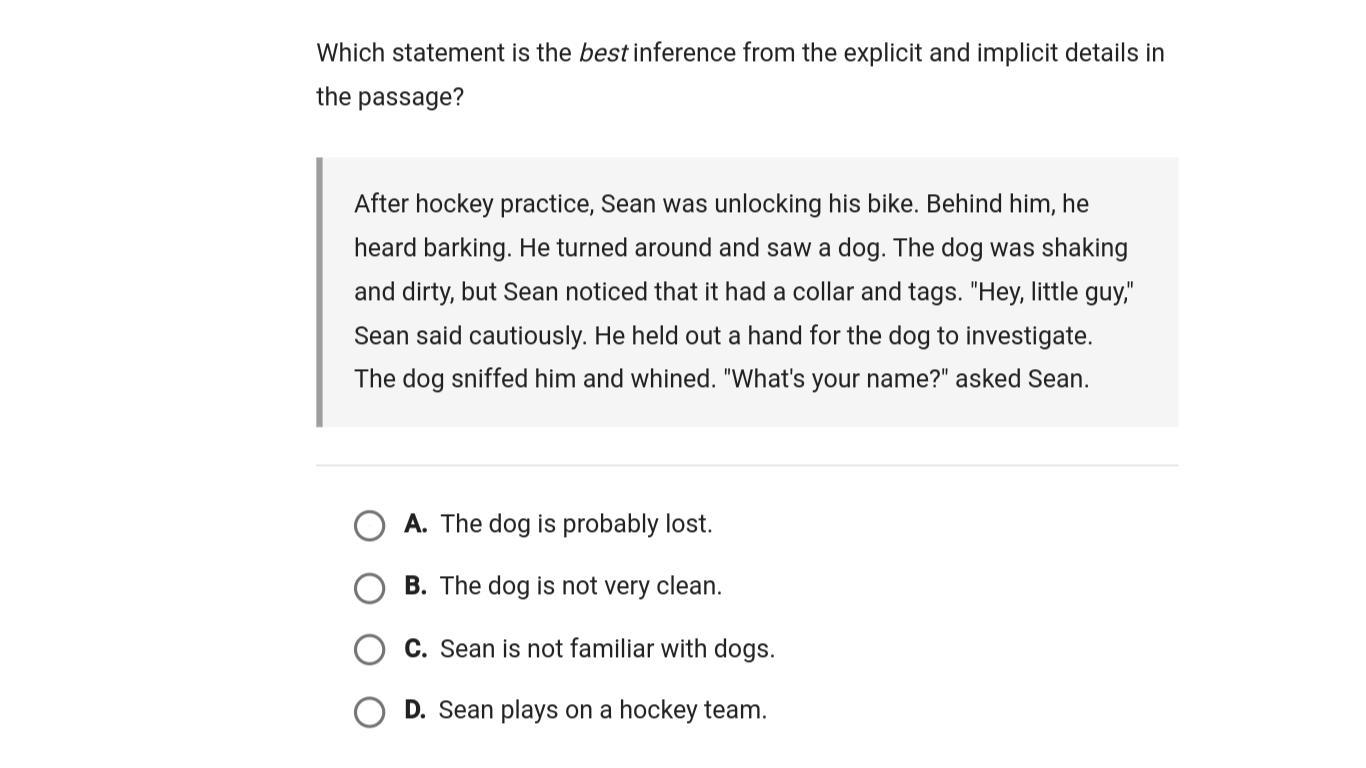Pick "Sean plays on a hockey team." text
1366x768 pixels.
click(x=602, y=710)
